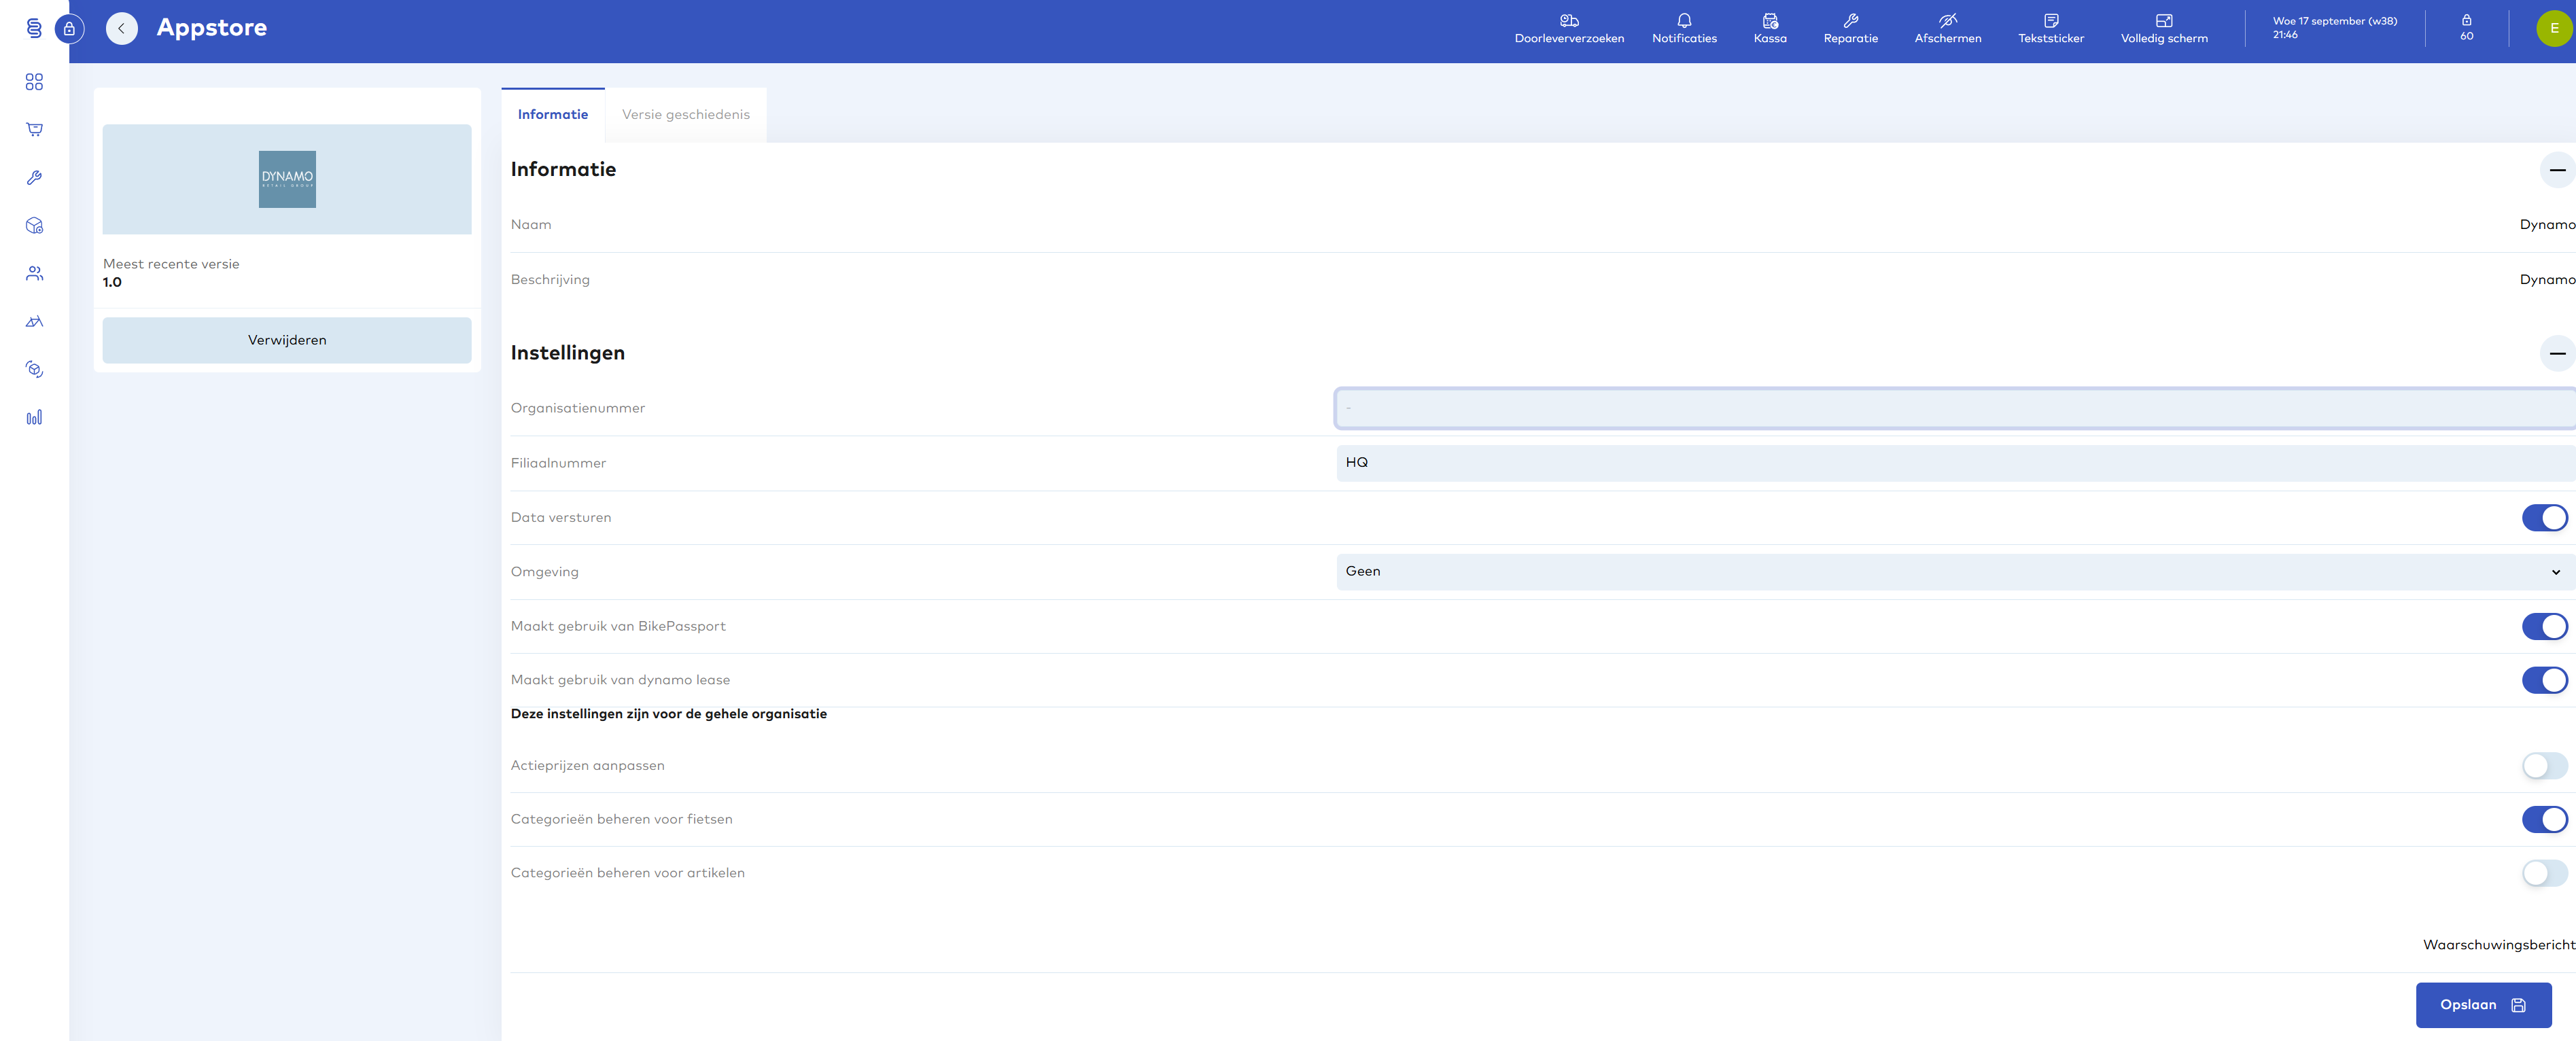This screenshot has width=2576, height=1041.
Task: Switch to the Versie geschiedenis tab
Action: click(685, 115)
